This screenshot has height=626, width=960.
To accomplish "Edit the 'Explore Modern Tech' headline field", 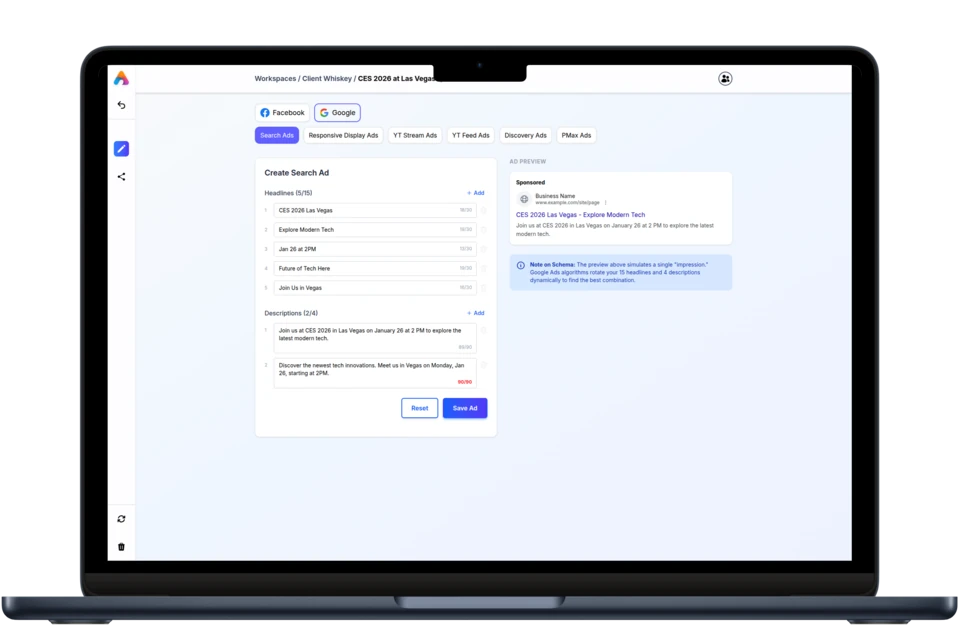I will click(375, 230).
